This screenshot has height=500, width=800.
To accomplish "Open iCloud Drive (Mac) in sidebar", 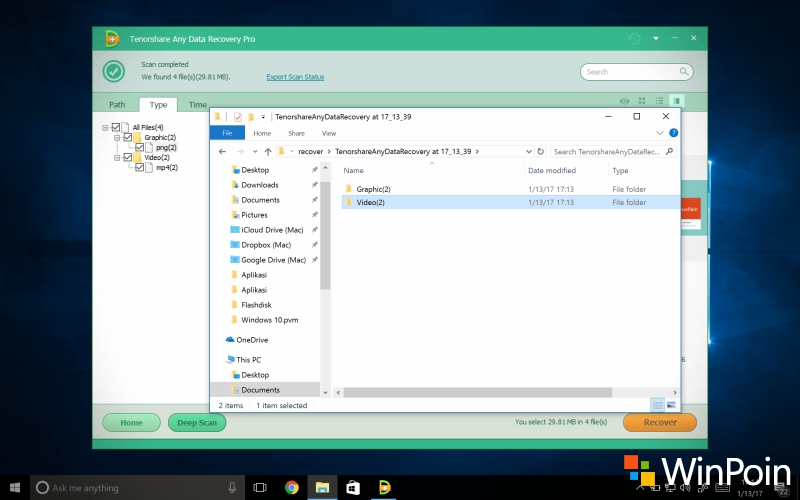I will pos(272,230).
